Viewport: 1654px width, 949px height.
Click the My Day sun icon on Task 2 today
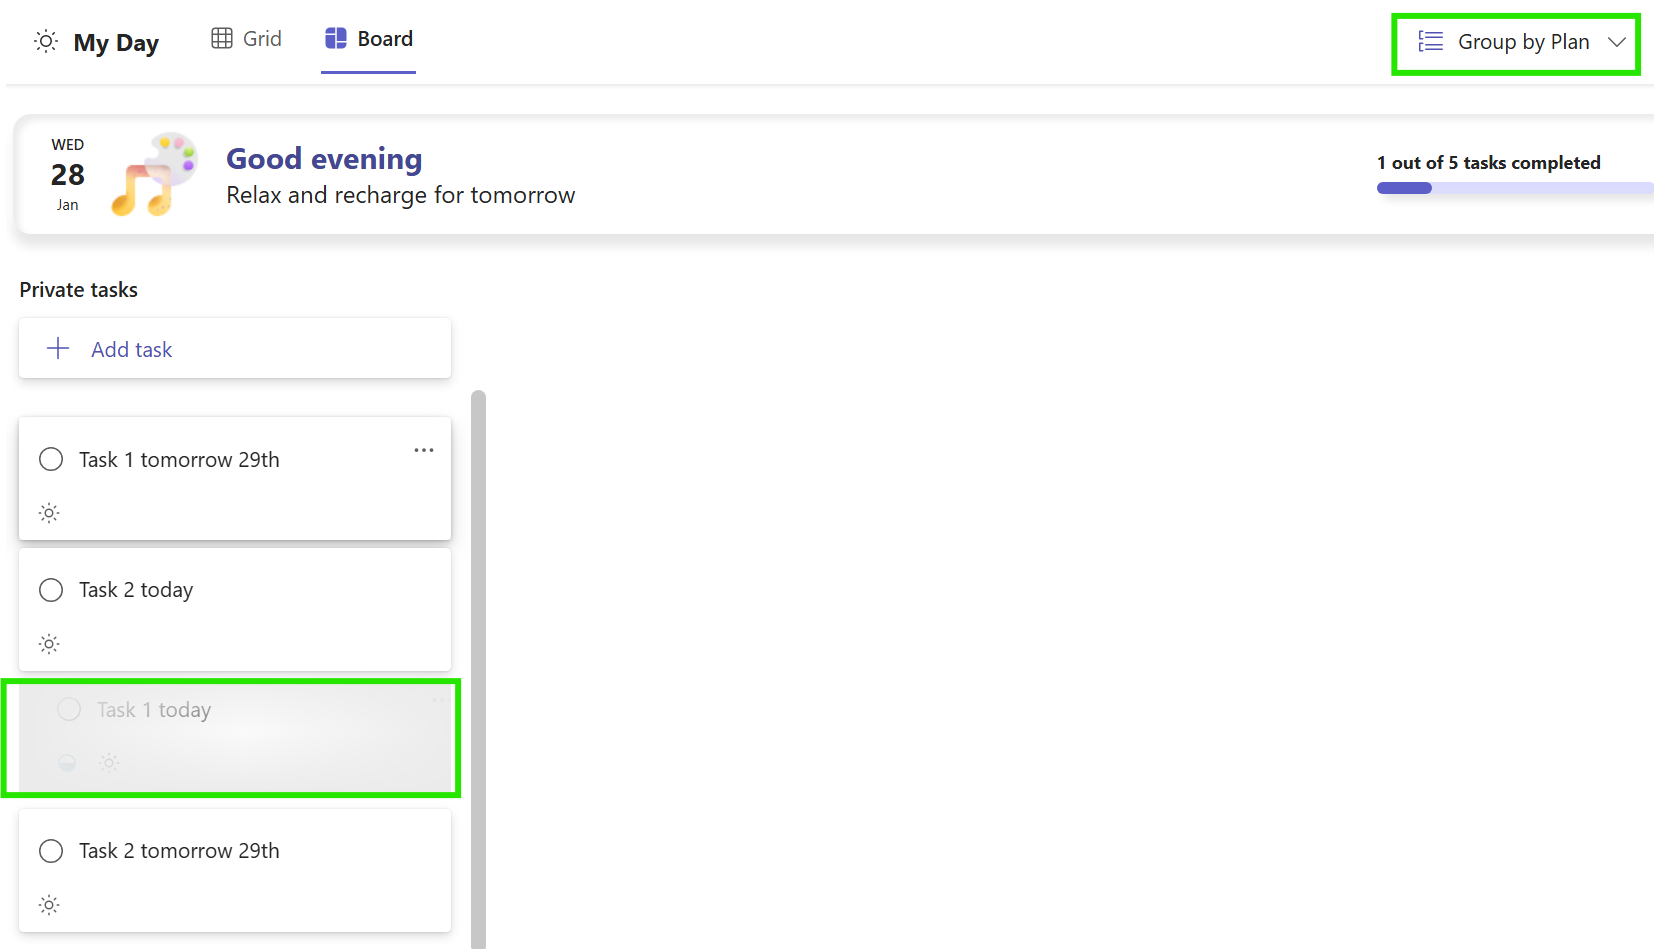pyautogui.click(x=49, y=644)
